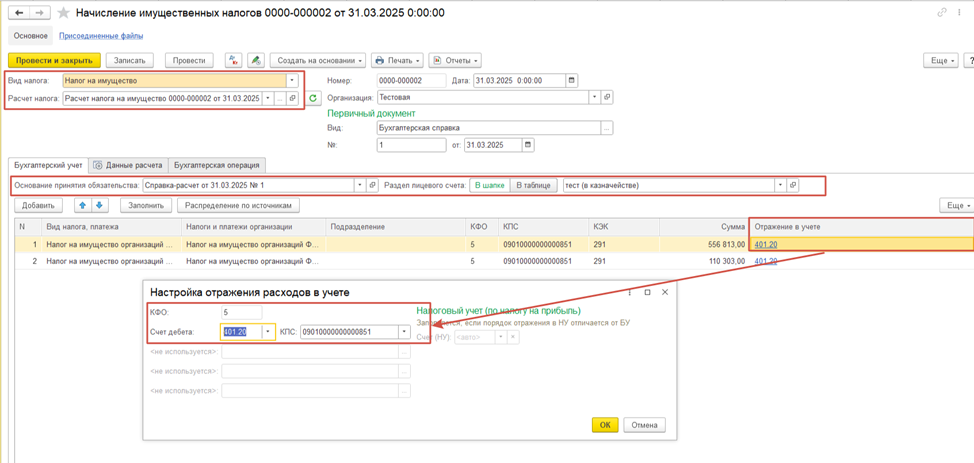Open the table's Еще menu

pos(956,205)
